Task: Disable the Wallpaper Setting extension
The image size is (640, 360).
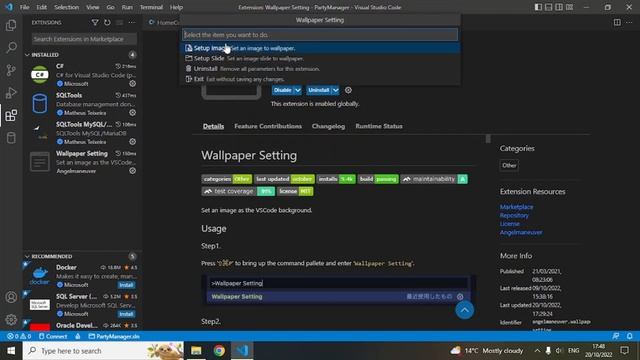Action: pos(282,90)
